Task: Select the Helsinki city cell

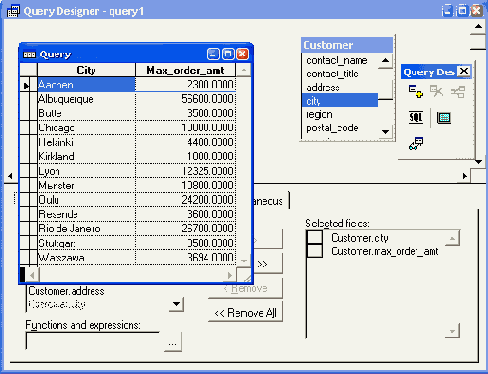Action: point(86,142)
